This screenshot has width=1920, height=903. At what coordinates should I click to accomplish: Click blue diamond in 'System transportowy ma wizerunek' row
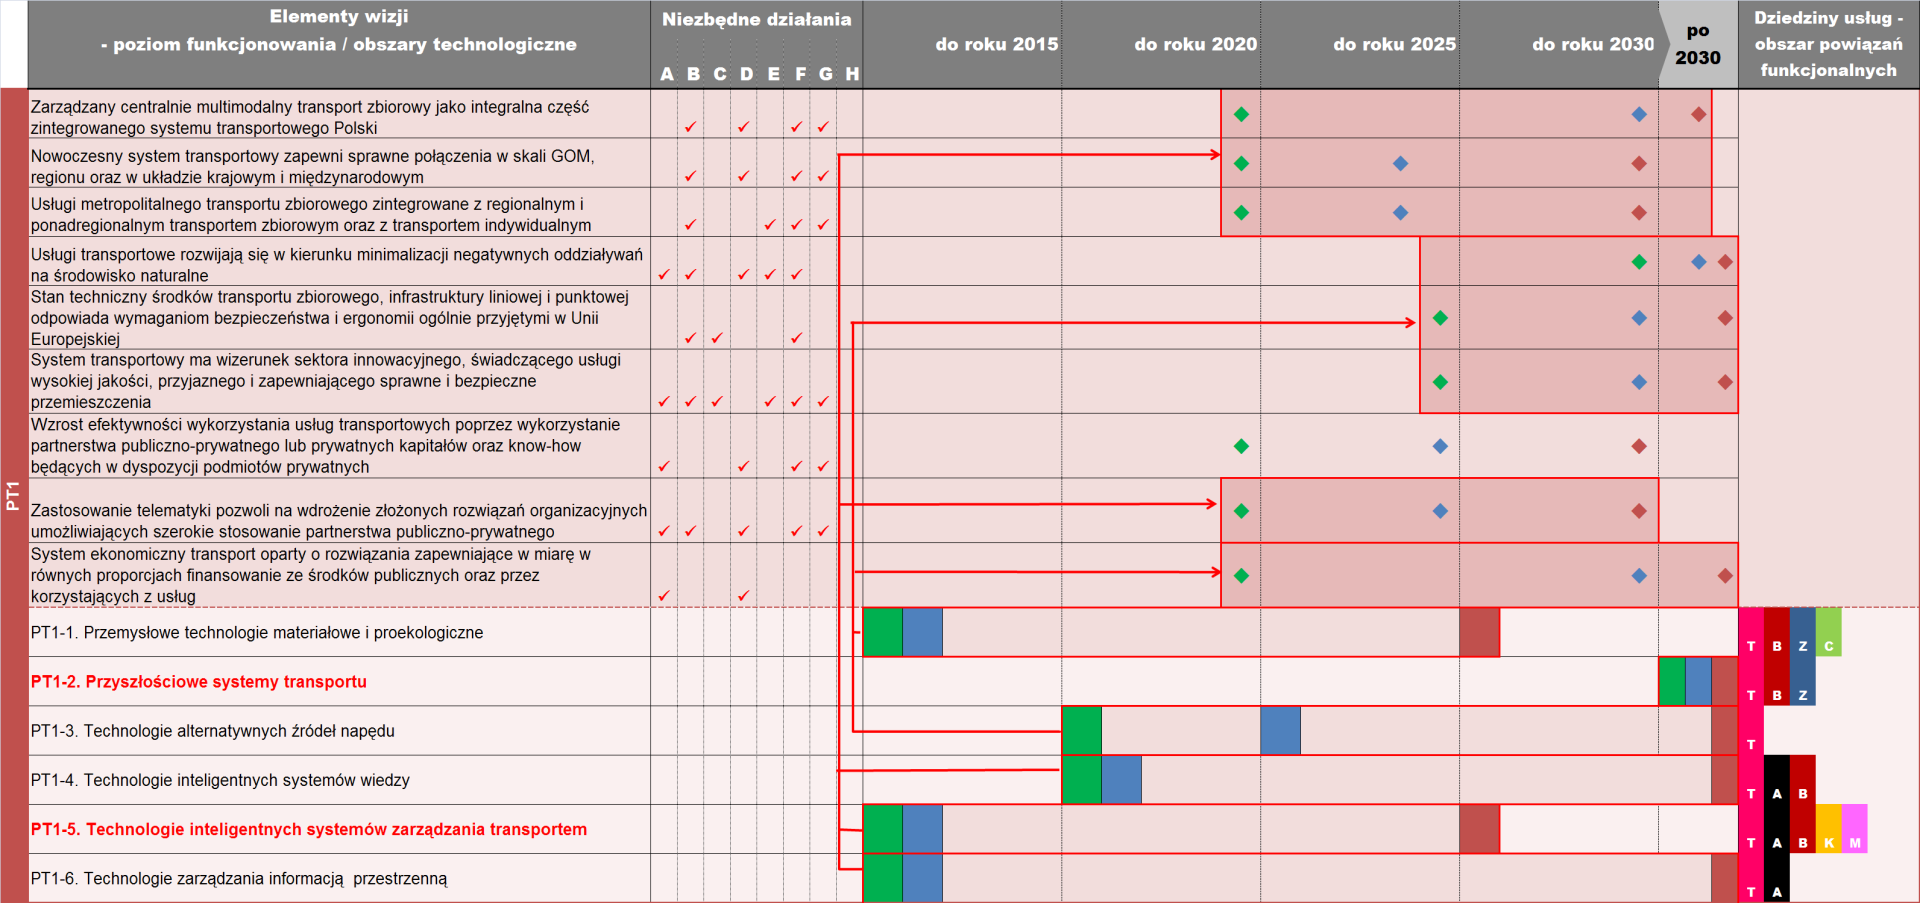(1639, 382)
